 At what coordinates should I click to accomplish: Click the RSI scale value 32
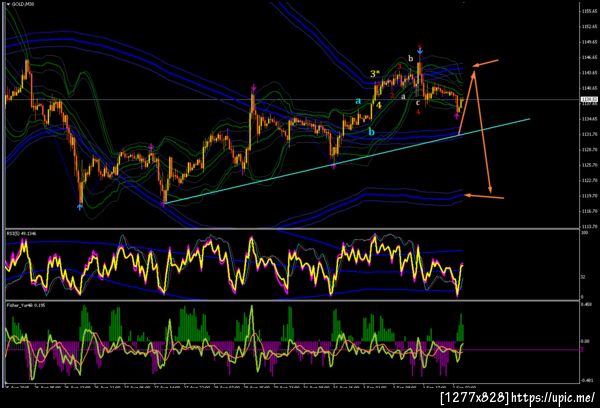(584, 277)
